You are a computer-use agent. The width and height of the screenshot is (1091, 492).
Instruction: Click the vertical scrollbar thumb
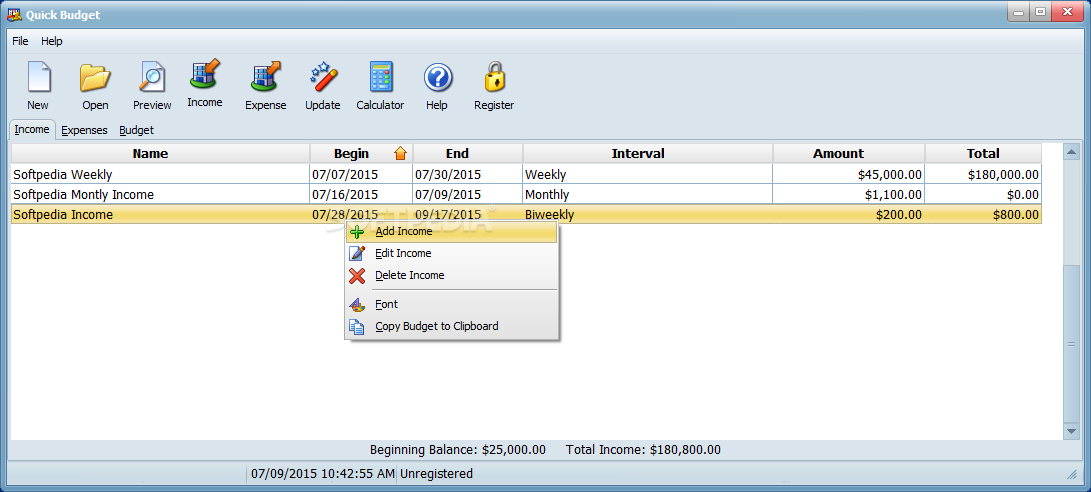[1072, 344]
